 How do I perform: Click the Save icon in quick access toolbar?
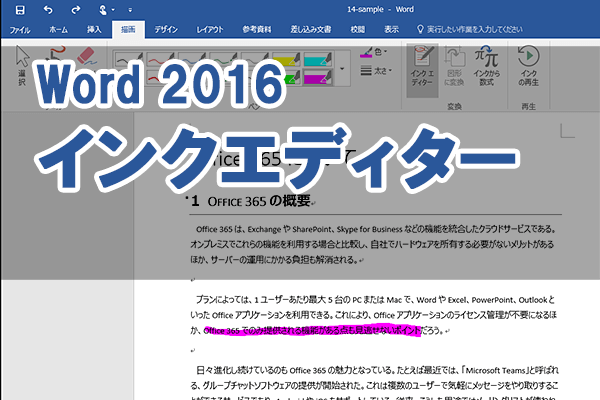tap(20, 10)
